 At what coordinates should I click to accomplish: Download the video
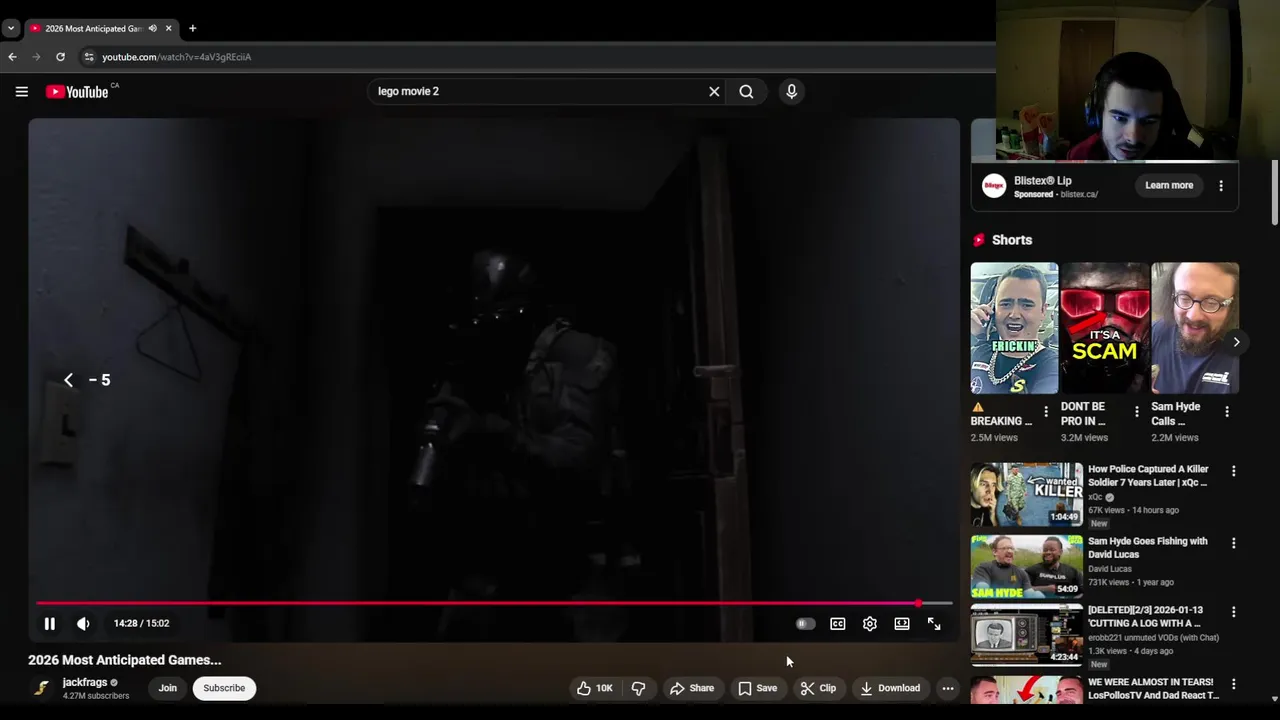pyautogui.click(x=890, y=688)
